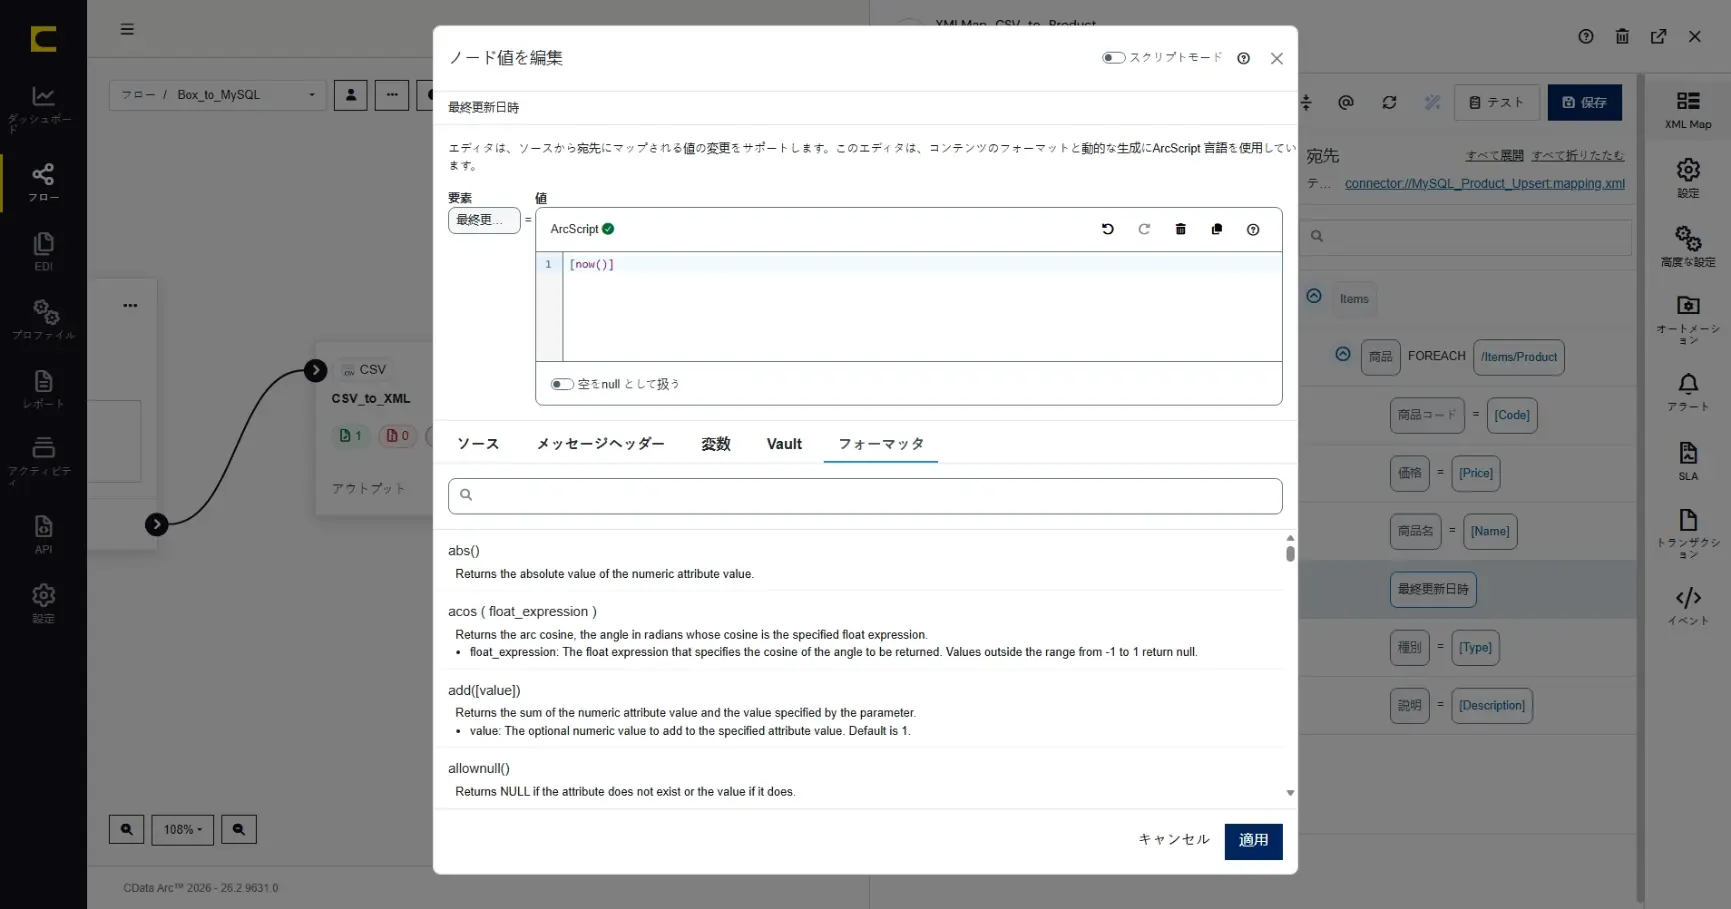
Task: Click すべて展開 link
Action: click(x=1494, y=156)
